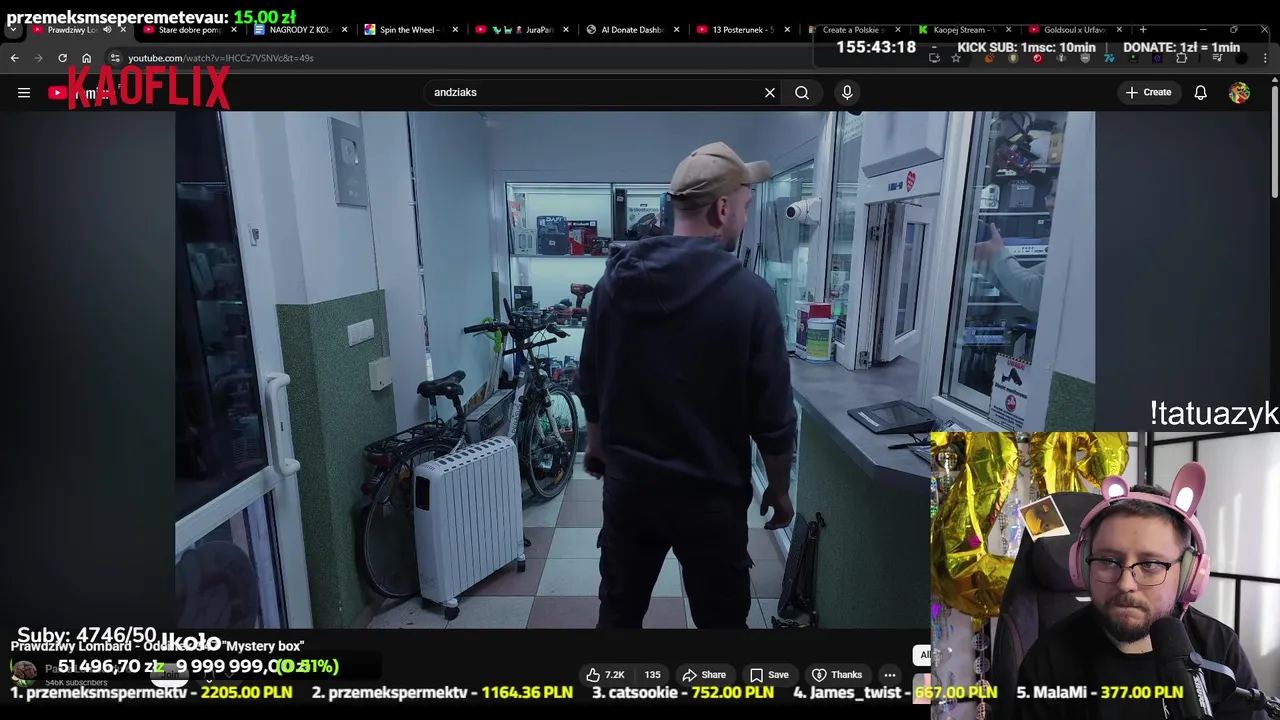Open more actions ellipsis under video
1280x720 pixels.
pyautogui.click(x=889, y=675)
